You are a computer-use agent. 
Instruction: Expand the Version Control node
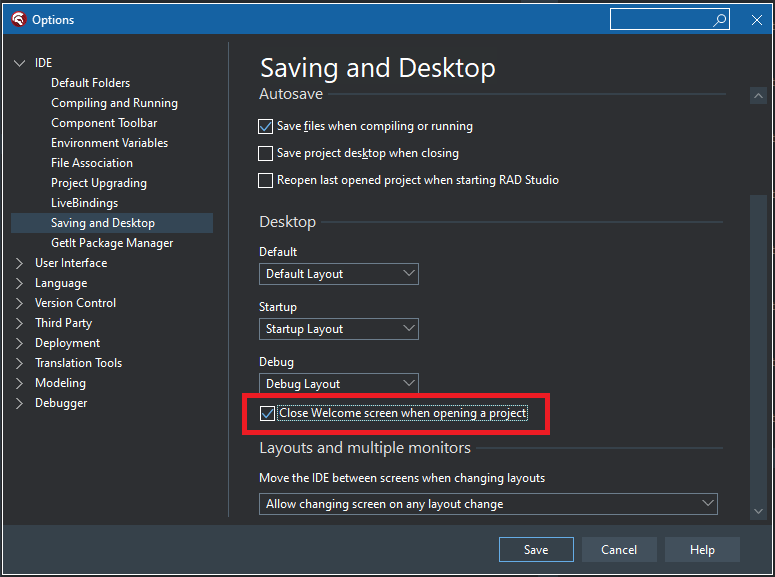19,303
